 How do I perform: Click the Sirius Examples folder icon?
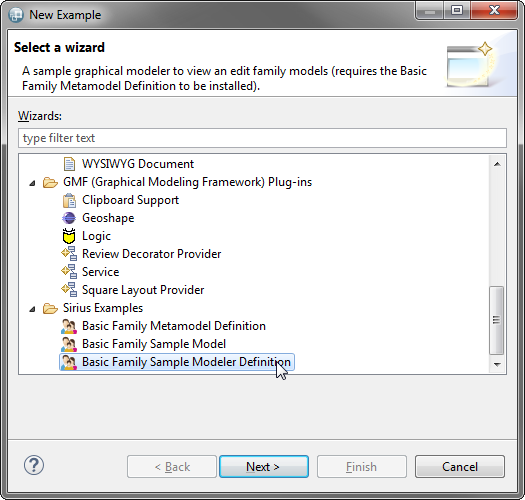coord(50,308)
